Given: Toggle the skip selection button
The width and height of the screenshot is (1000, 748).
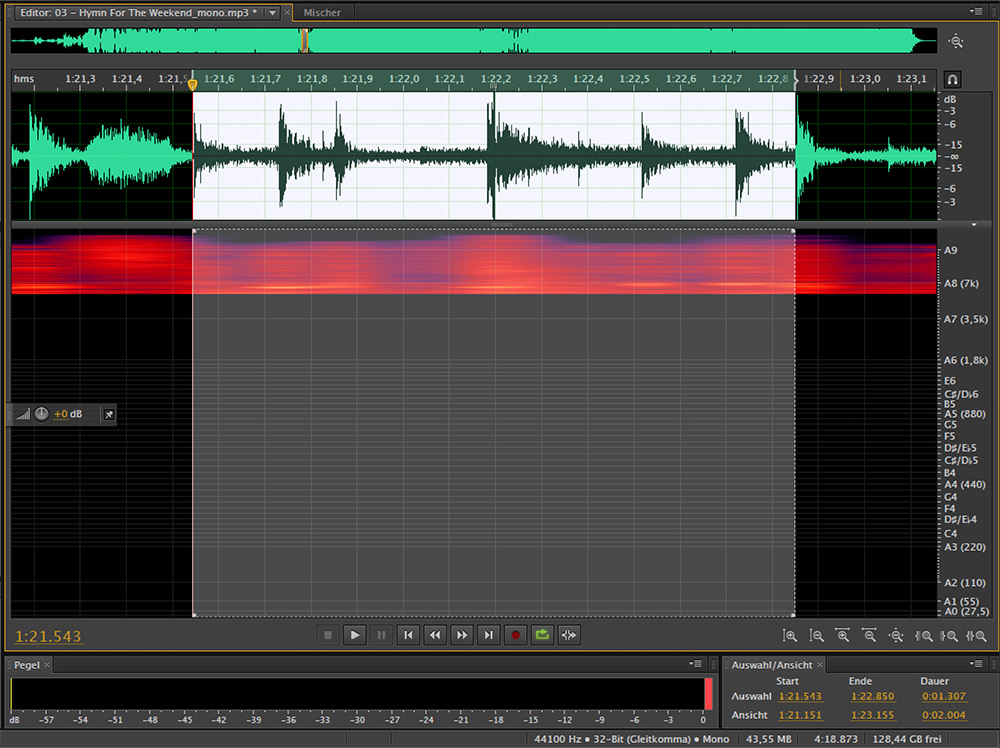Looking at the screenshot, I should (x=569, y=635).
